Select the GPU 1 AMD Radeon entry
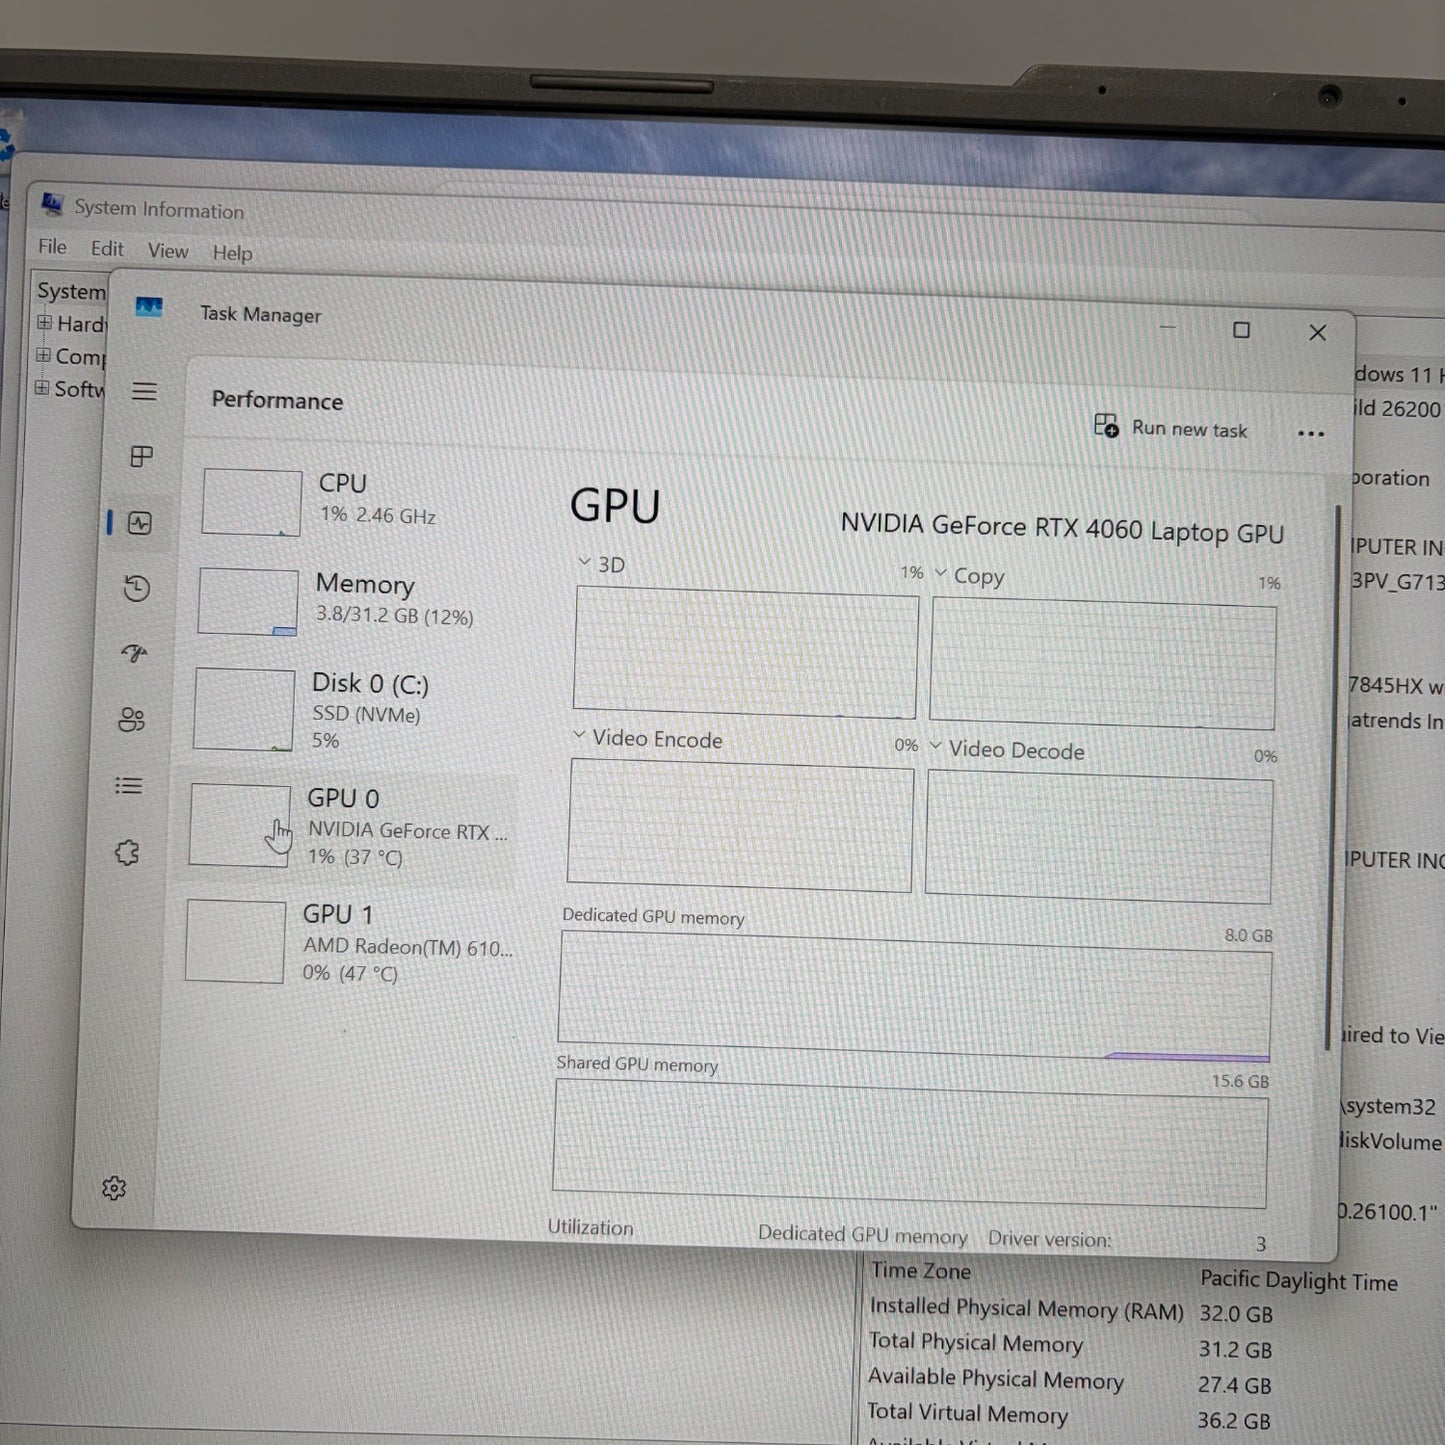 click(349, 943)
